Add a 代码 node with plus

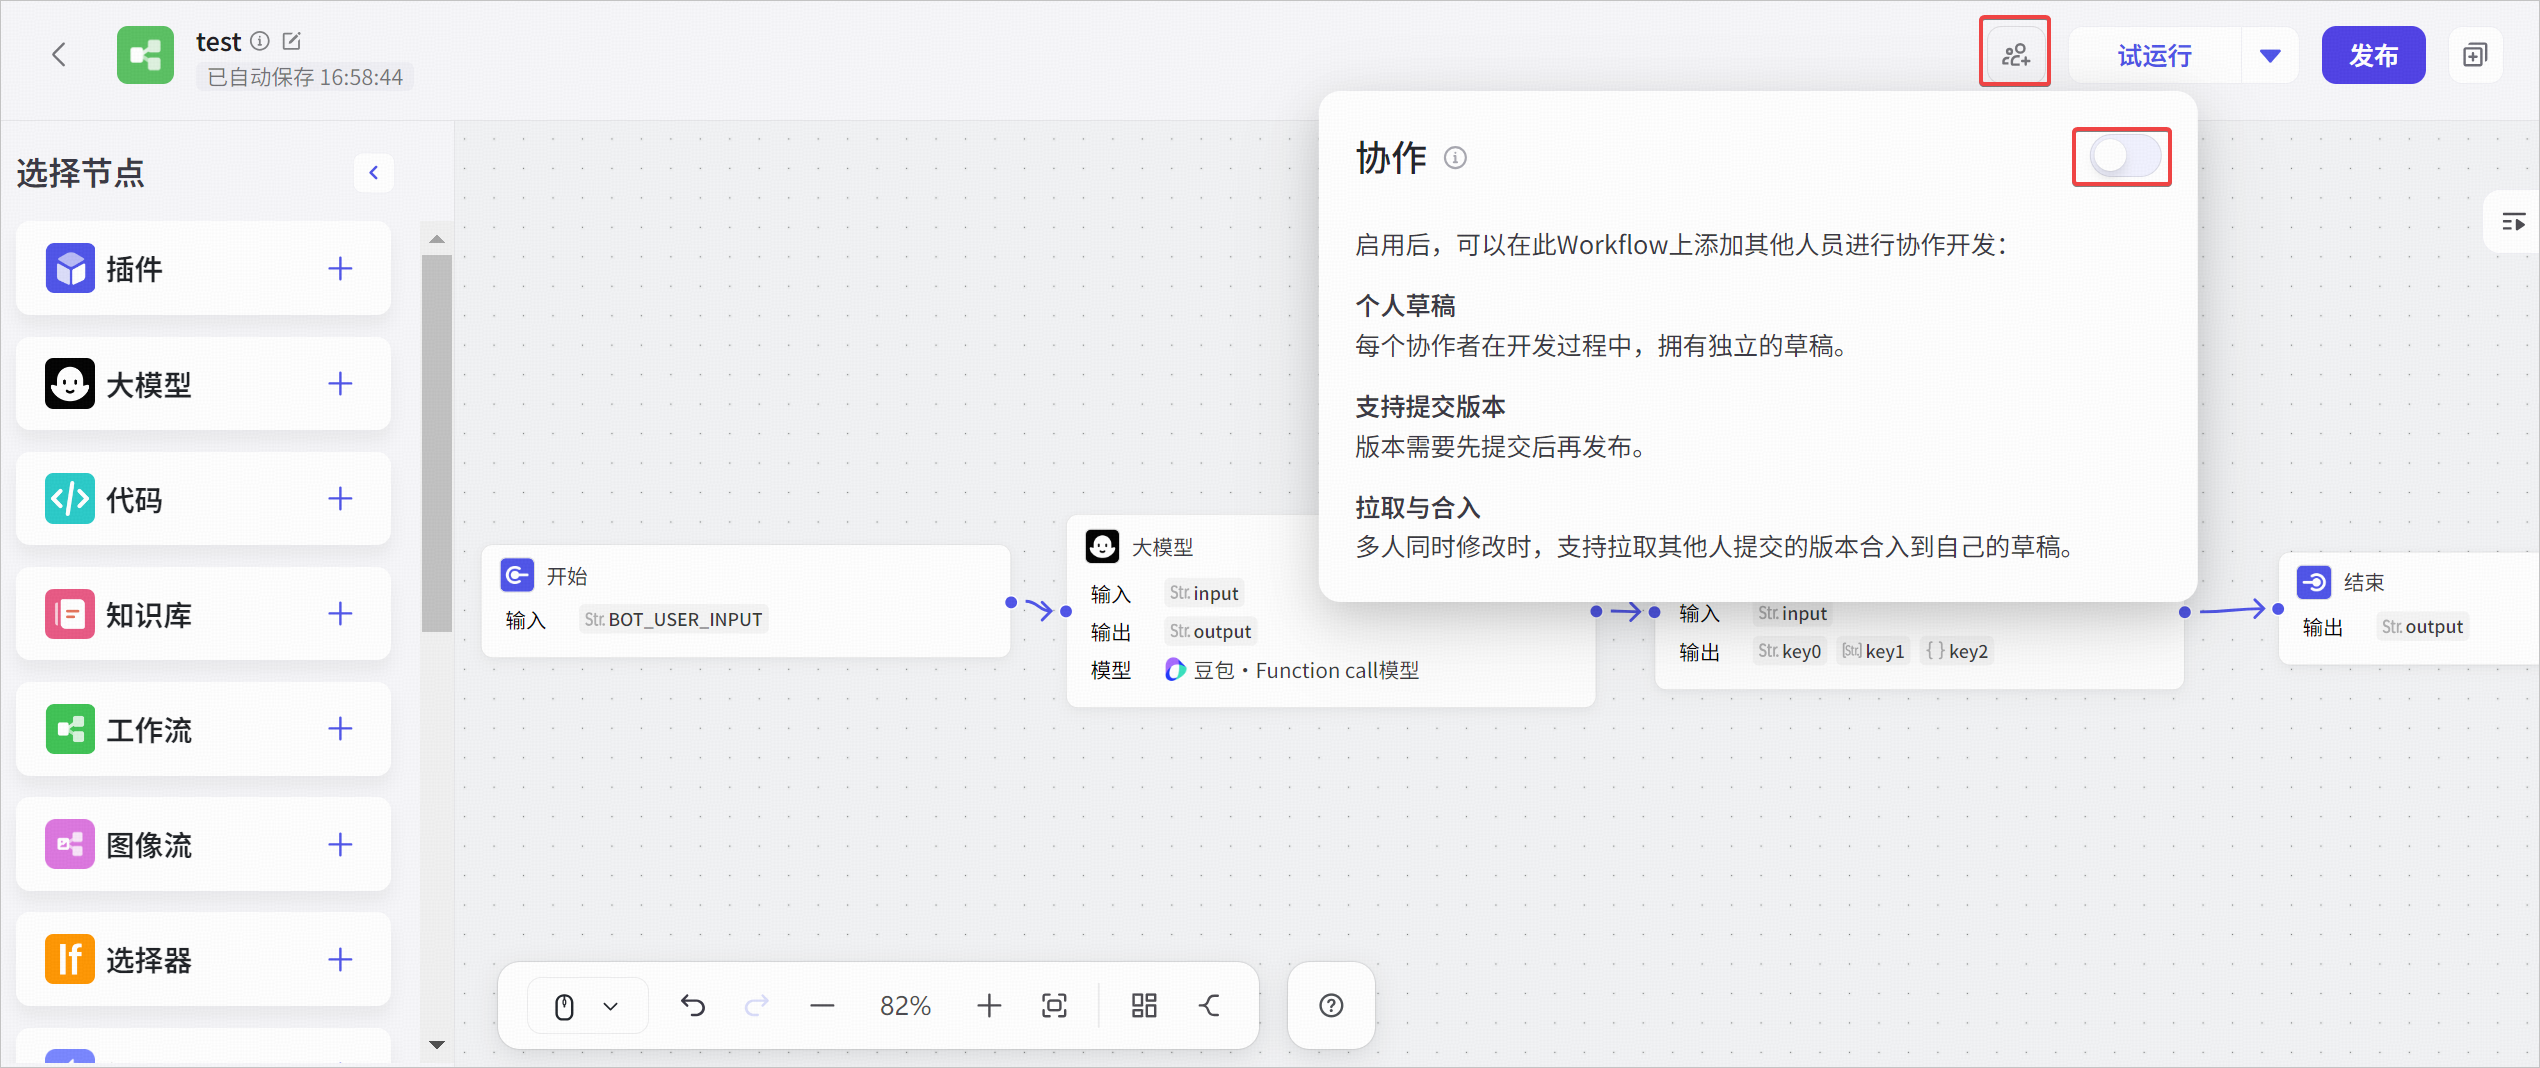click(x=340, y=498)
